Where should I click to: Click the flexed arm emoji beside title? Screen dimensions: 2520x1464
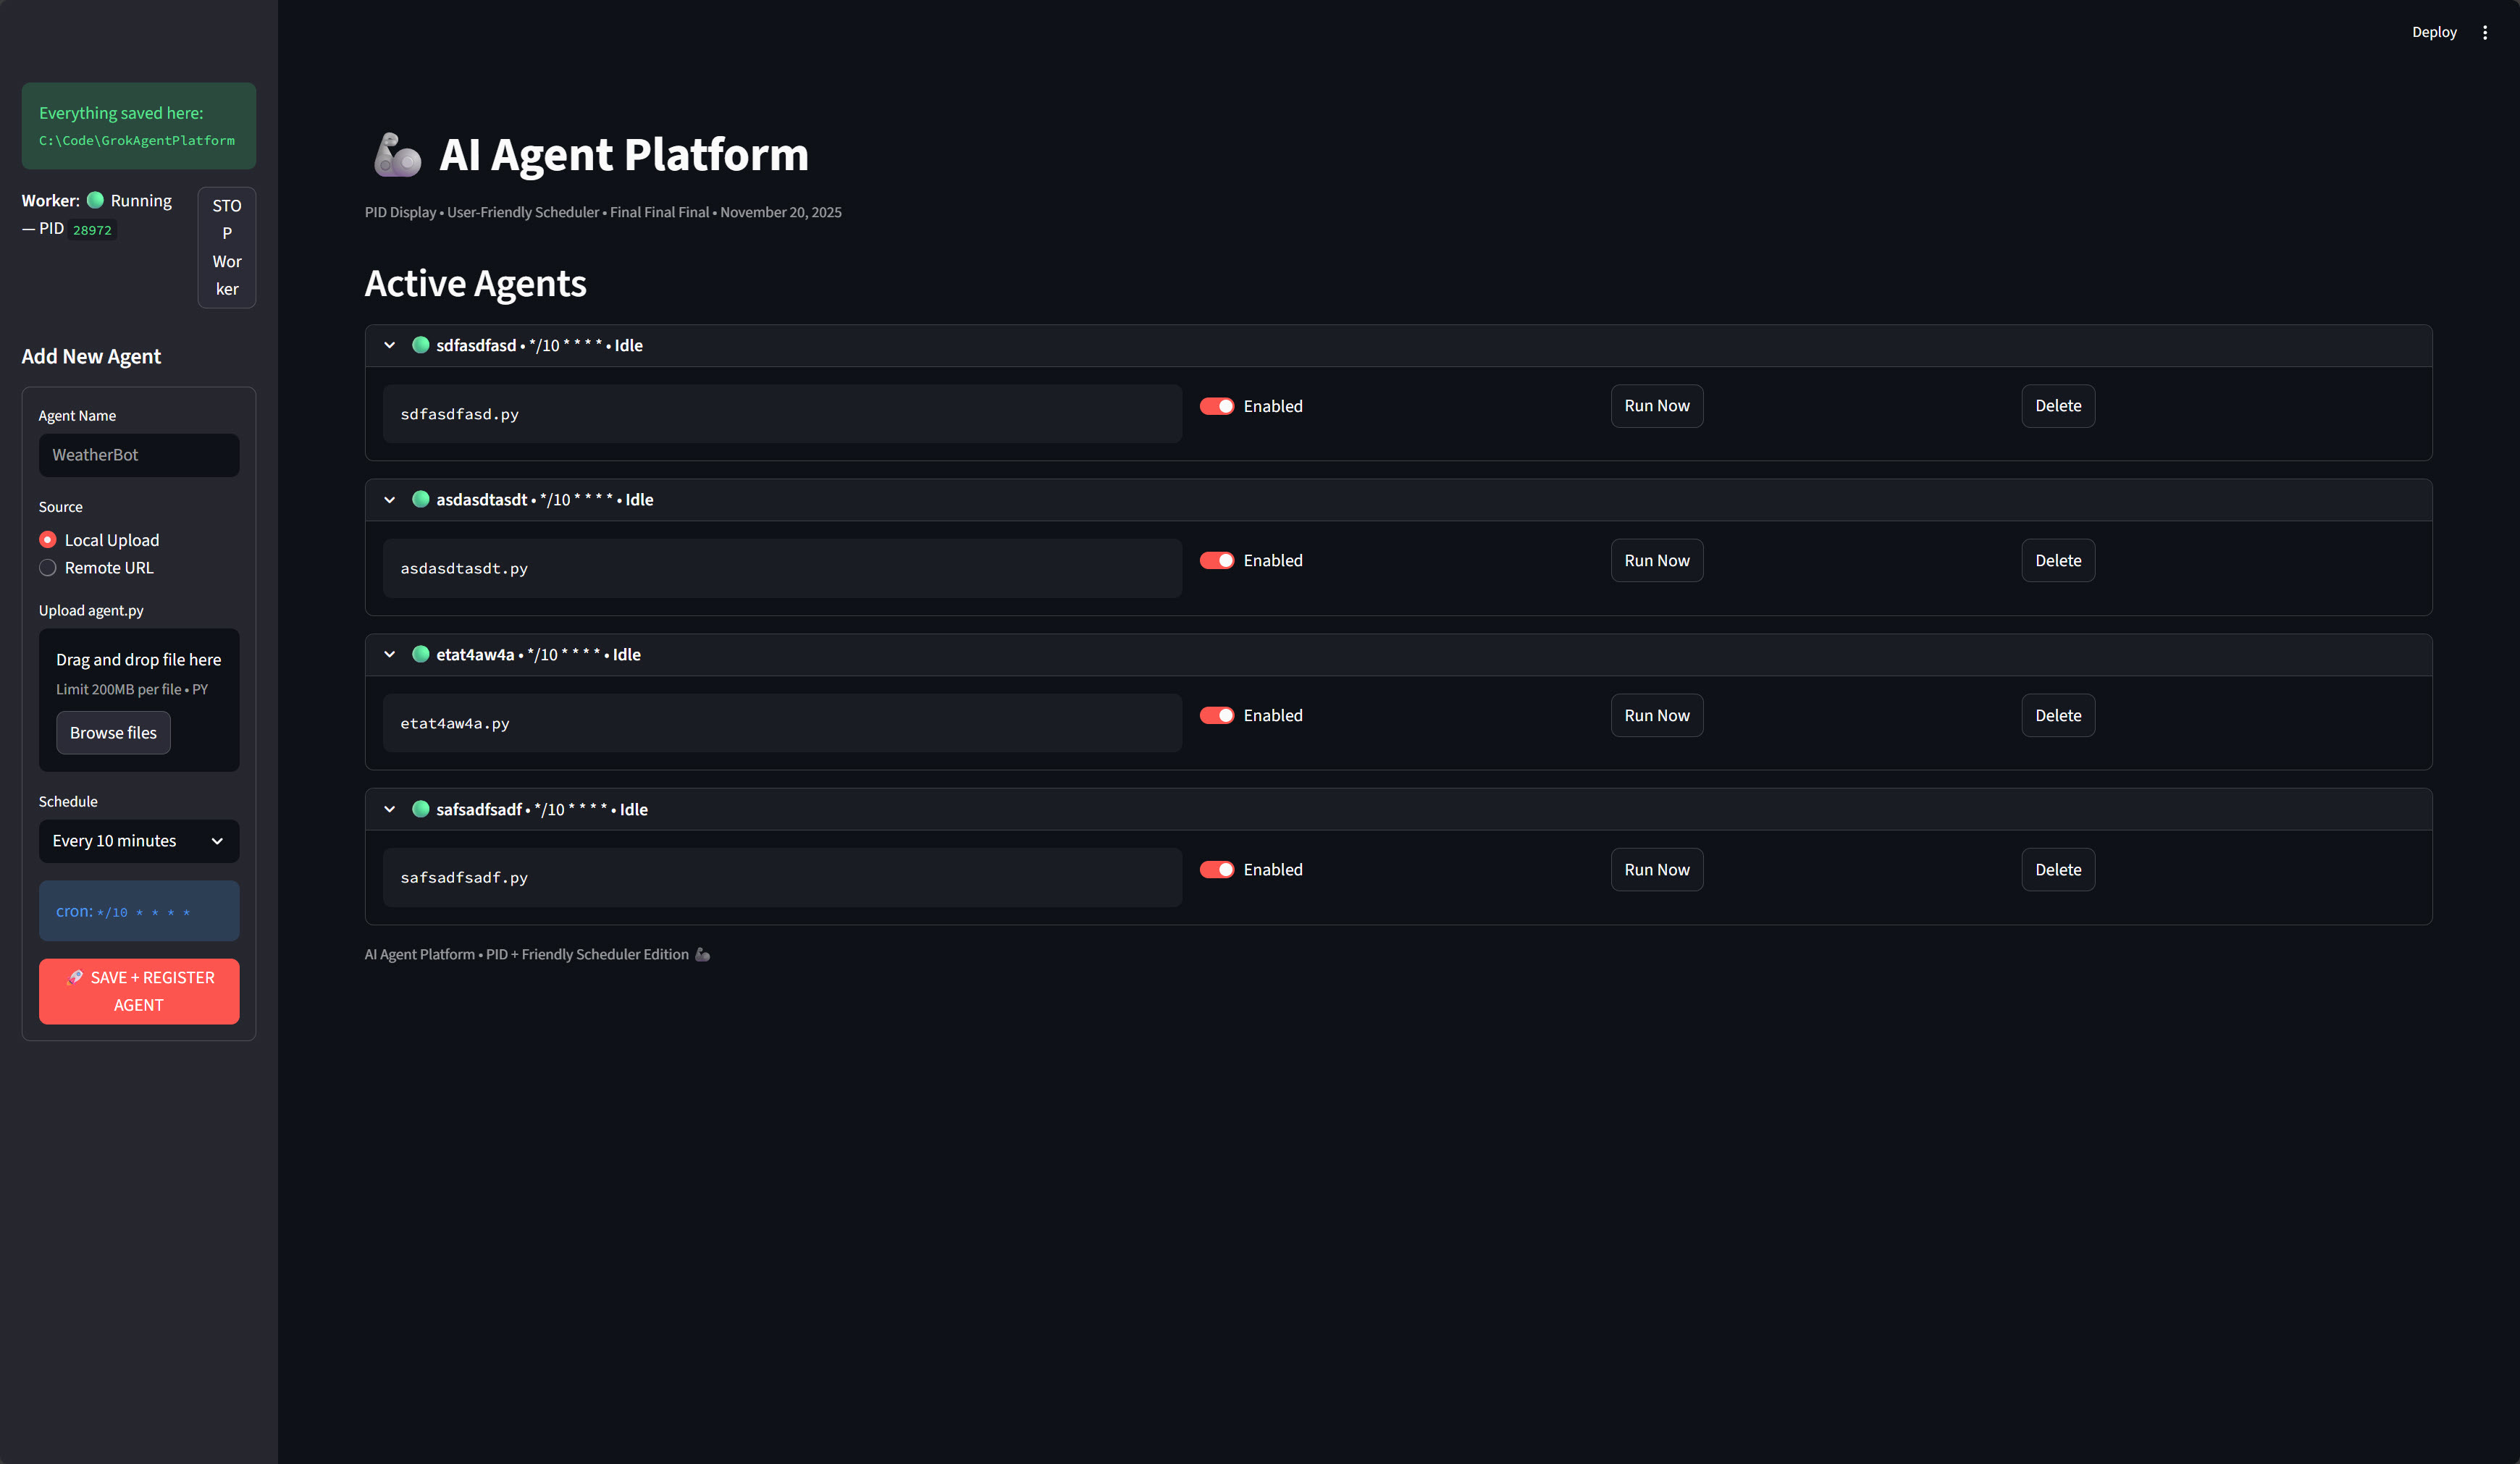pos(397,155)
